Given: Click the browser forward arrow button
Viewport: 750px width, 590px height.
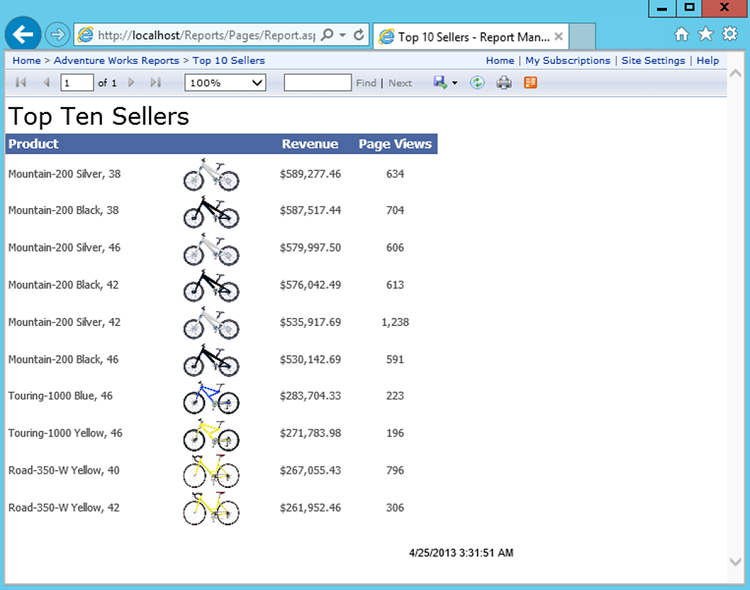Looking at the screenshot, I should (57, 34).
